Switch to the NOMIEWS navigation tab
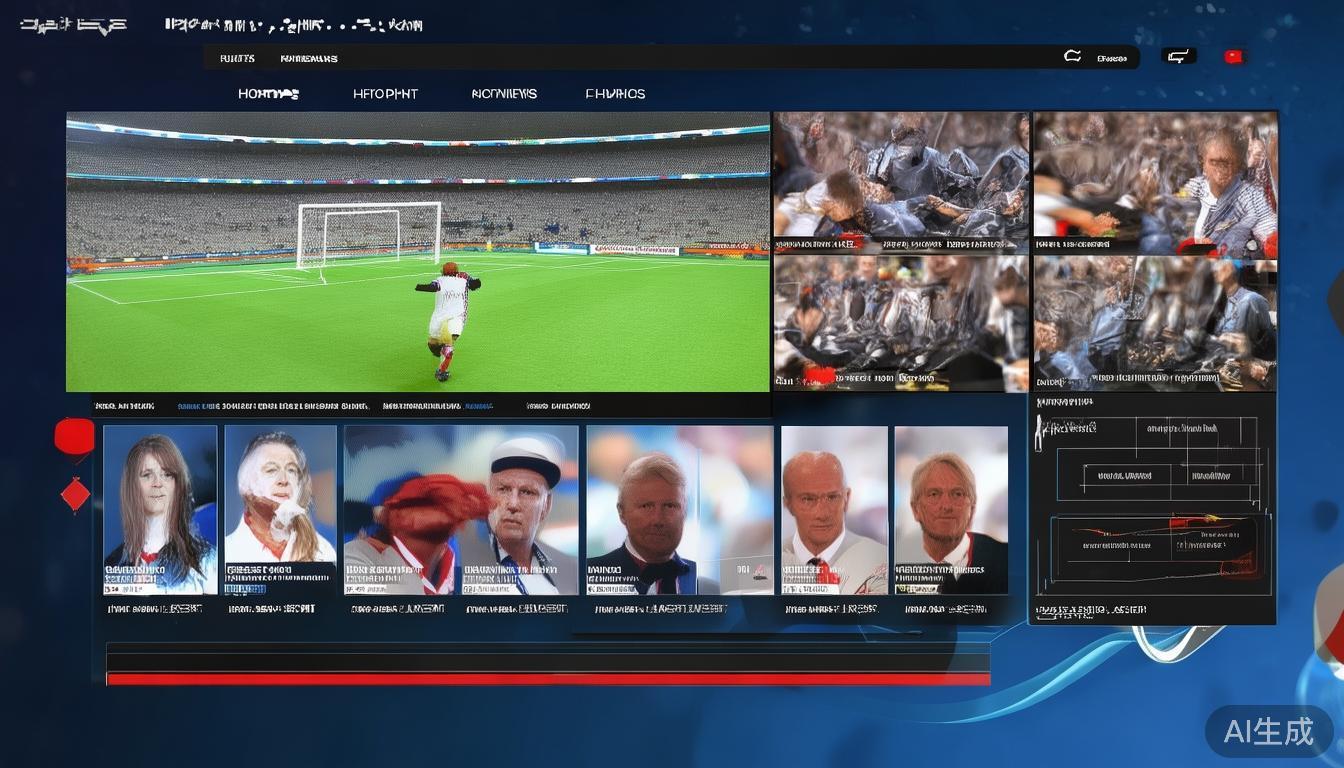Screen dimensions: 1344x768 pyautogui.click(x=504, y=94)
